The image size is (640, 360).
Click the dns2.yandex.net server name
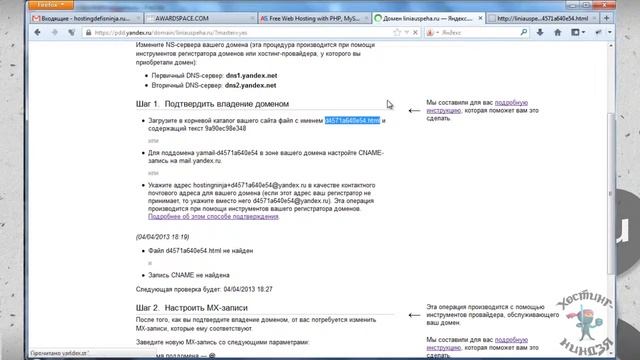[x=250, y=85]
